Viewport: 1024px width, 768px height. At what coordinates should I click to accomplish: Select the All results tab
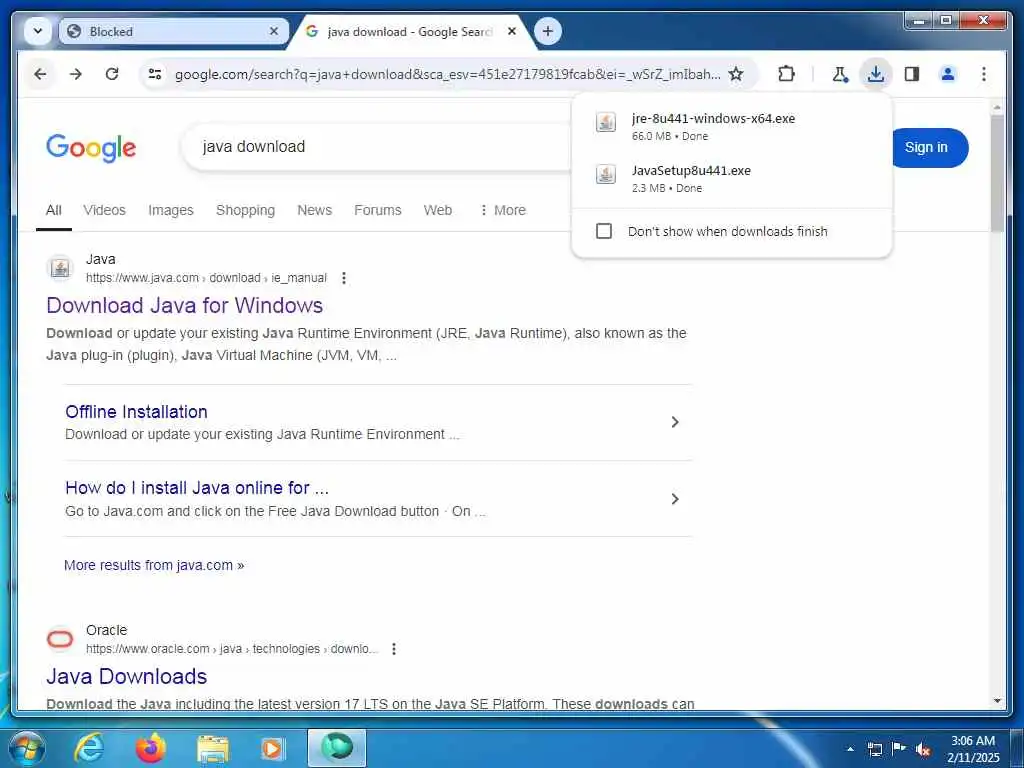(x=54, y=210)
